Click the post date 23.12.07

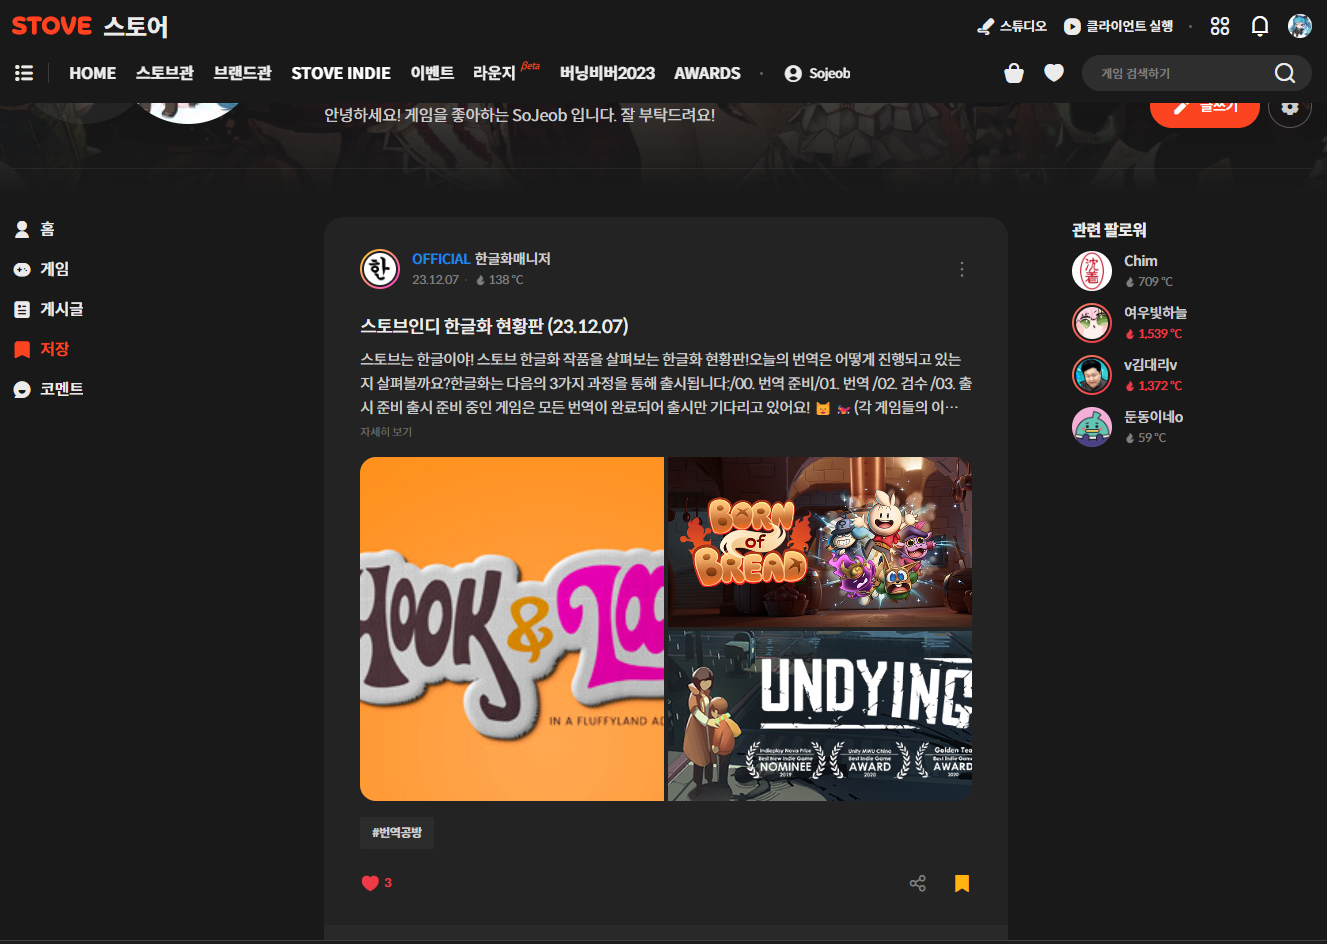(435, 280)
